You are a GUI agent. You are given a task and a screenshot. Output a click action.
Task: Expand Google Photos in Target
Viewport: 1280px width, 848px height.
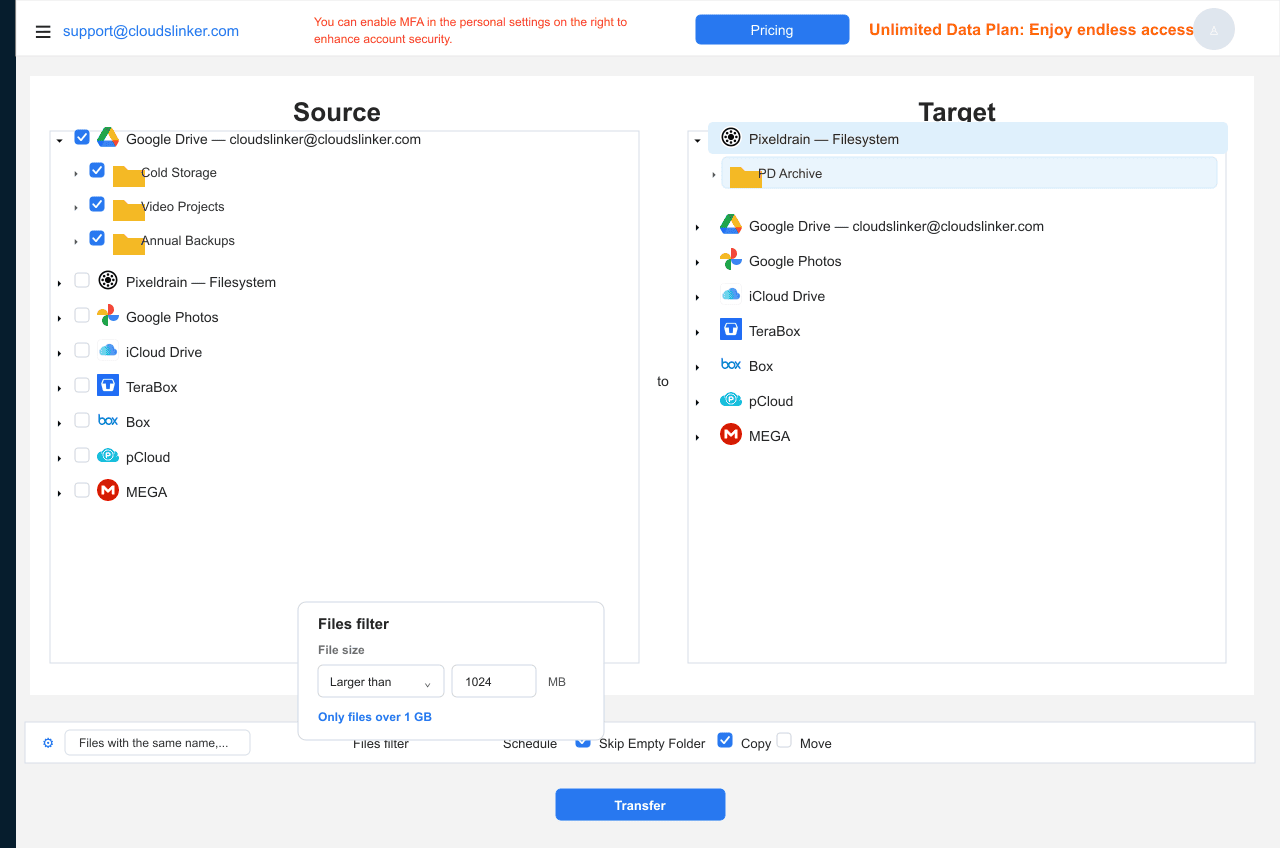(697, 262)
